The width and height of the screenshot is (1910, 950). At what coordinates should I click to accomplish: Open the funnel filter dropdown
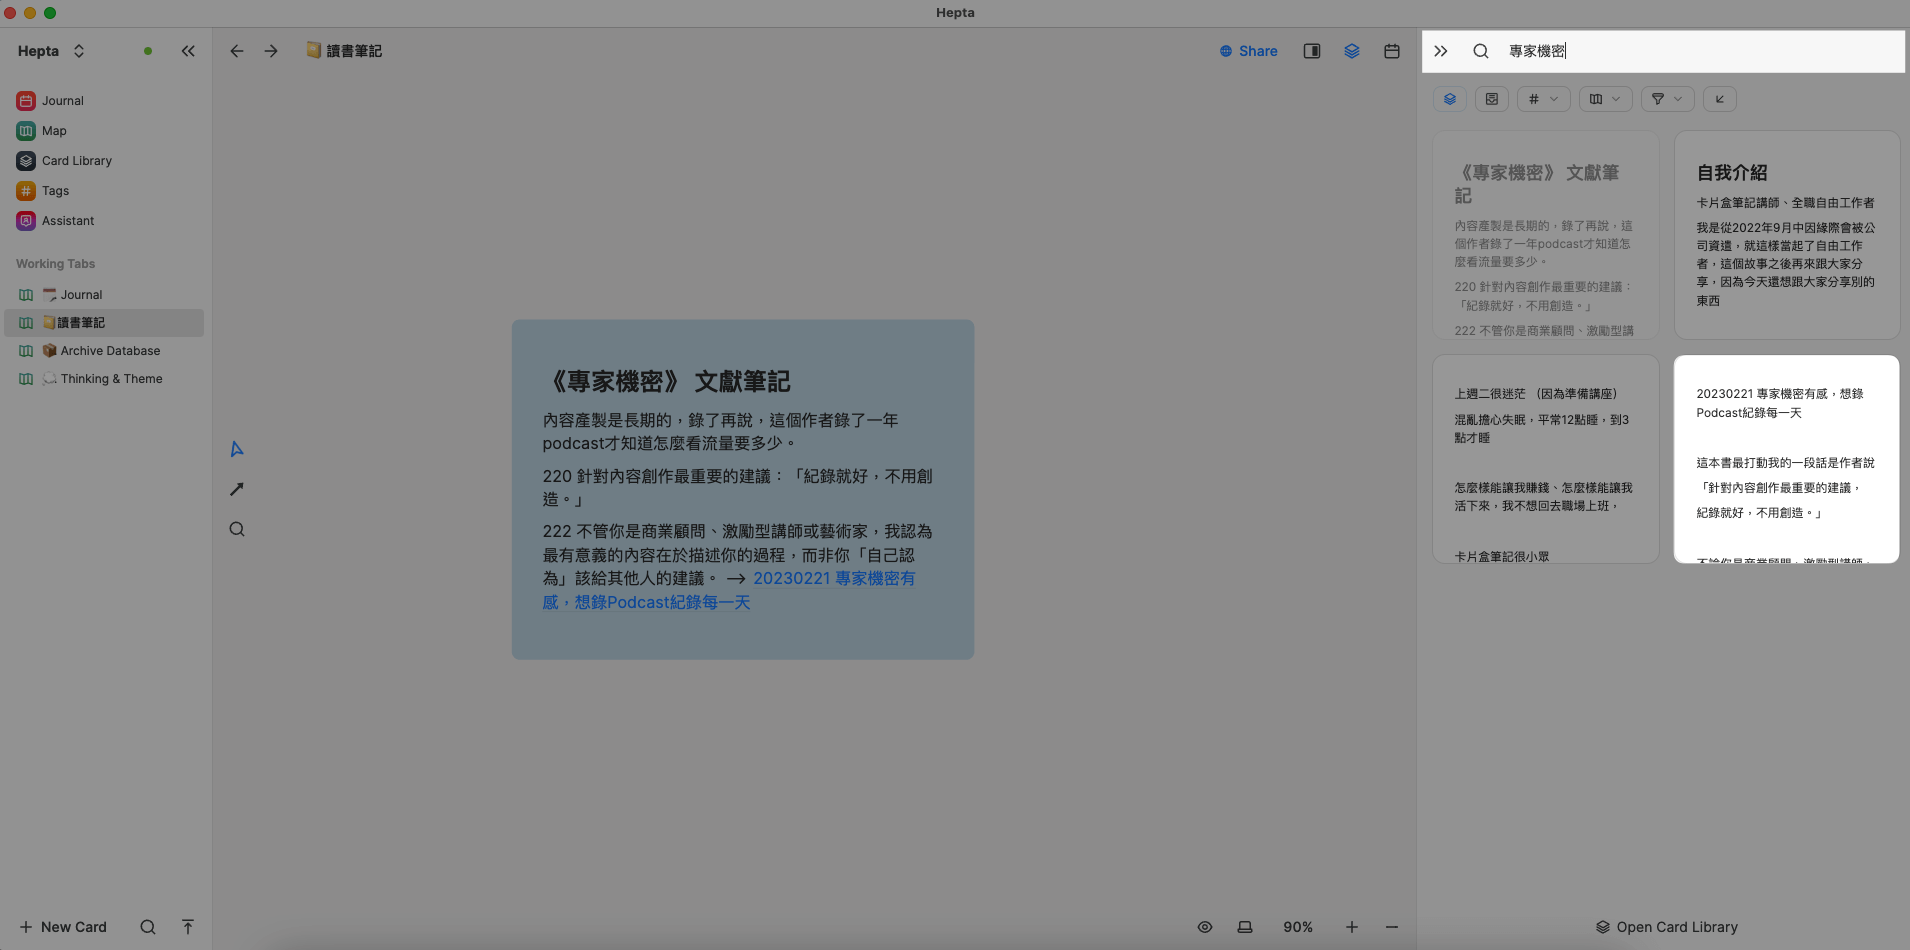pyautogui.click(x=1667, y=99)
